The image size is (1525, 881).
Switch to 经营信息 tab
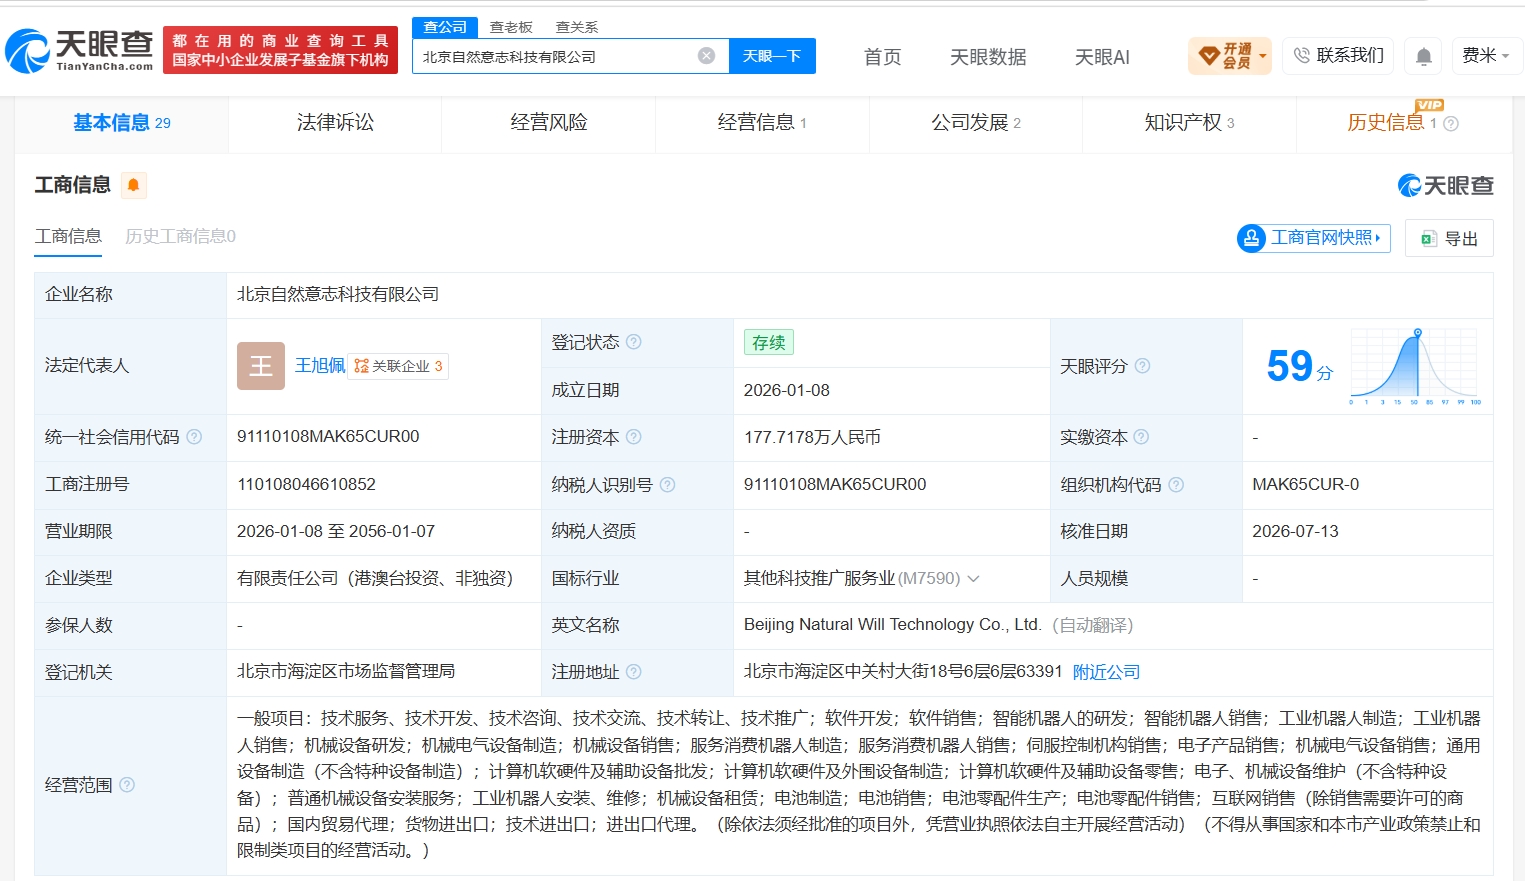point(762,123)
